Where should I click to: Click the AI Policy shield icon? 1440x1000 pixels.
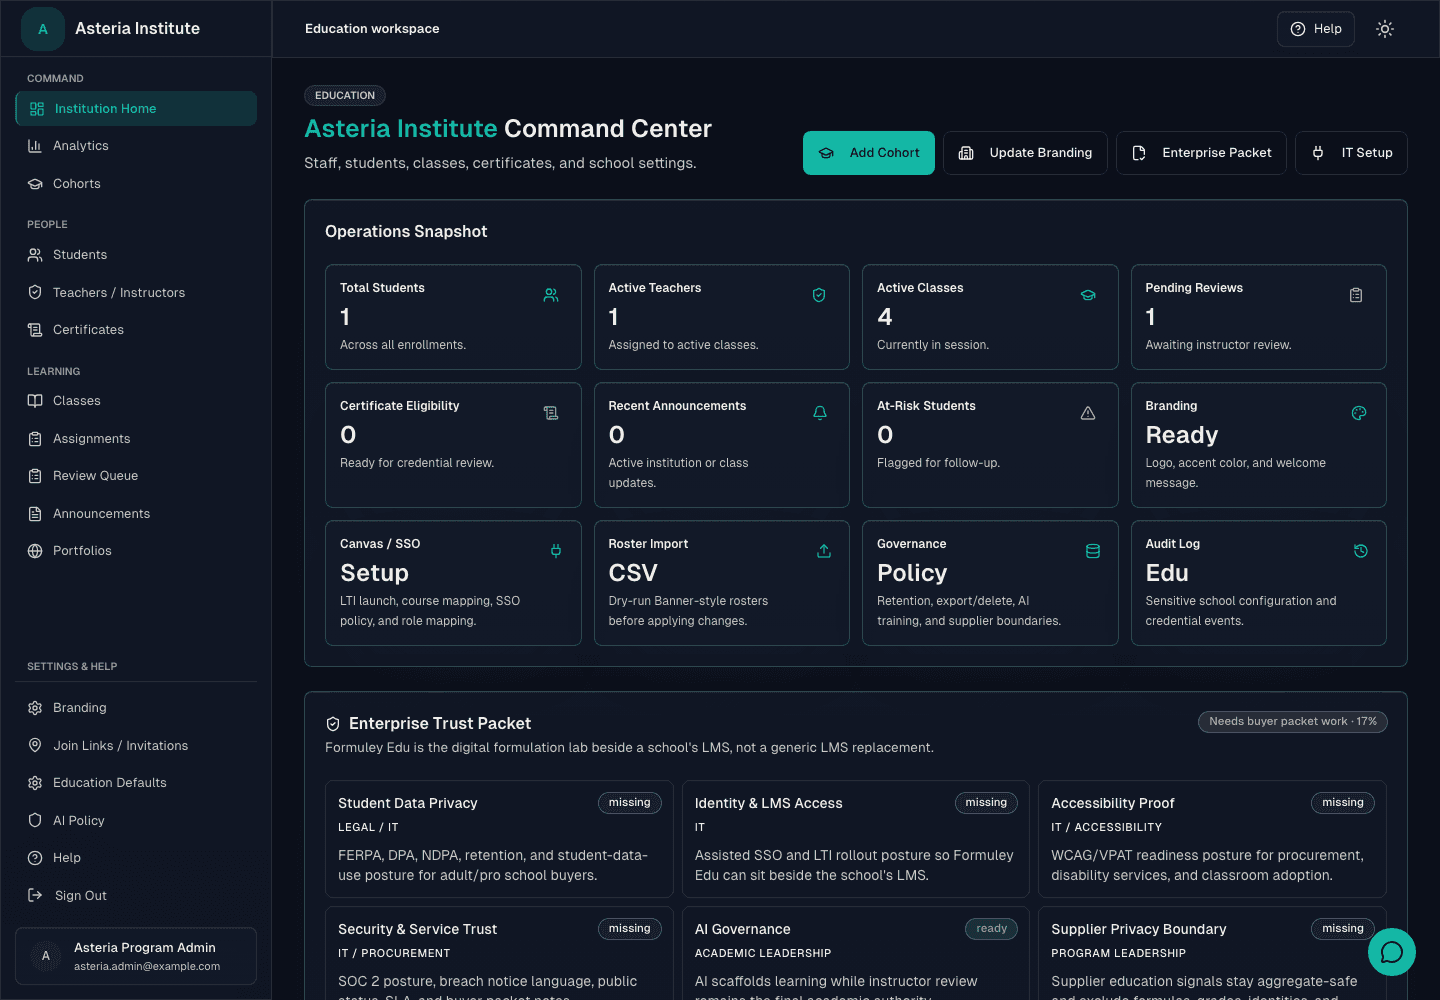[x=35, y=821]
